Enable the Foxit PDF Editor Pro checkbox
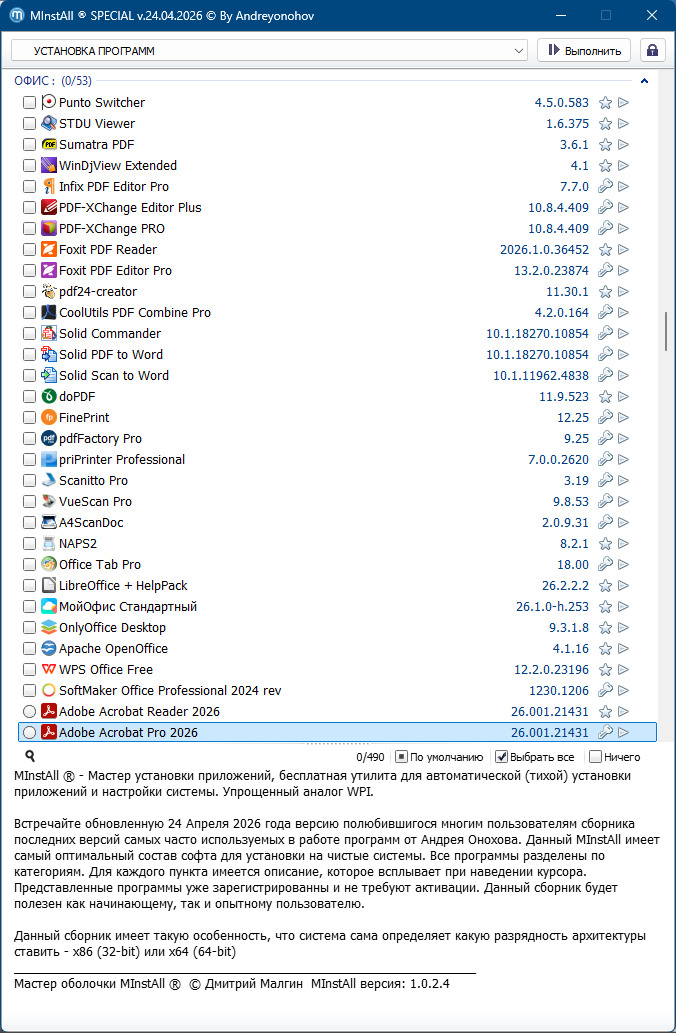Screen dimensions: 676x1033 pyautogui.click(x=29, y=271)
